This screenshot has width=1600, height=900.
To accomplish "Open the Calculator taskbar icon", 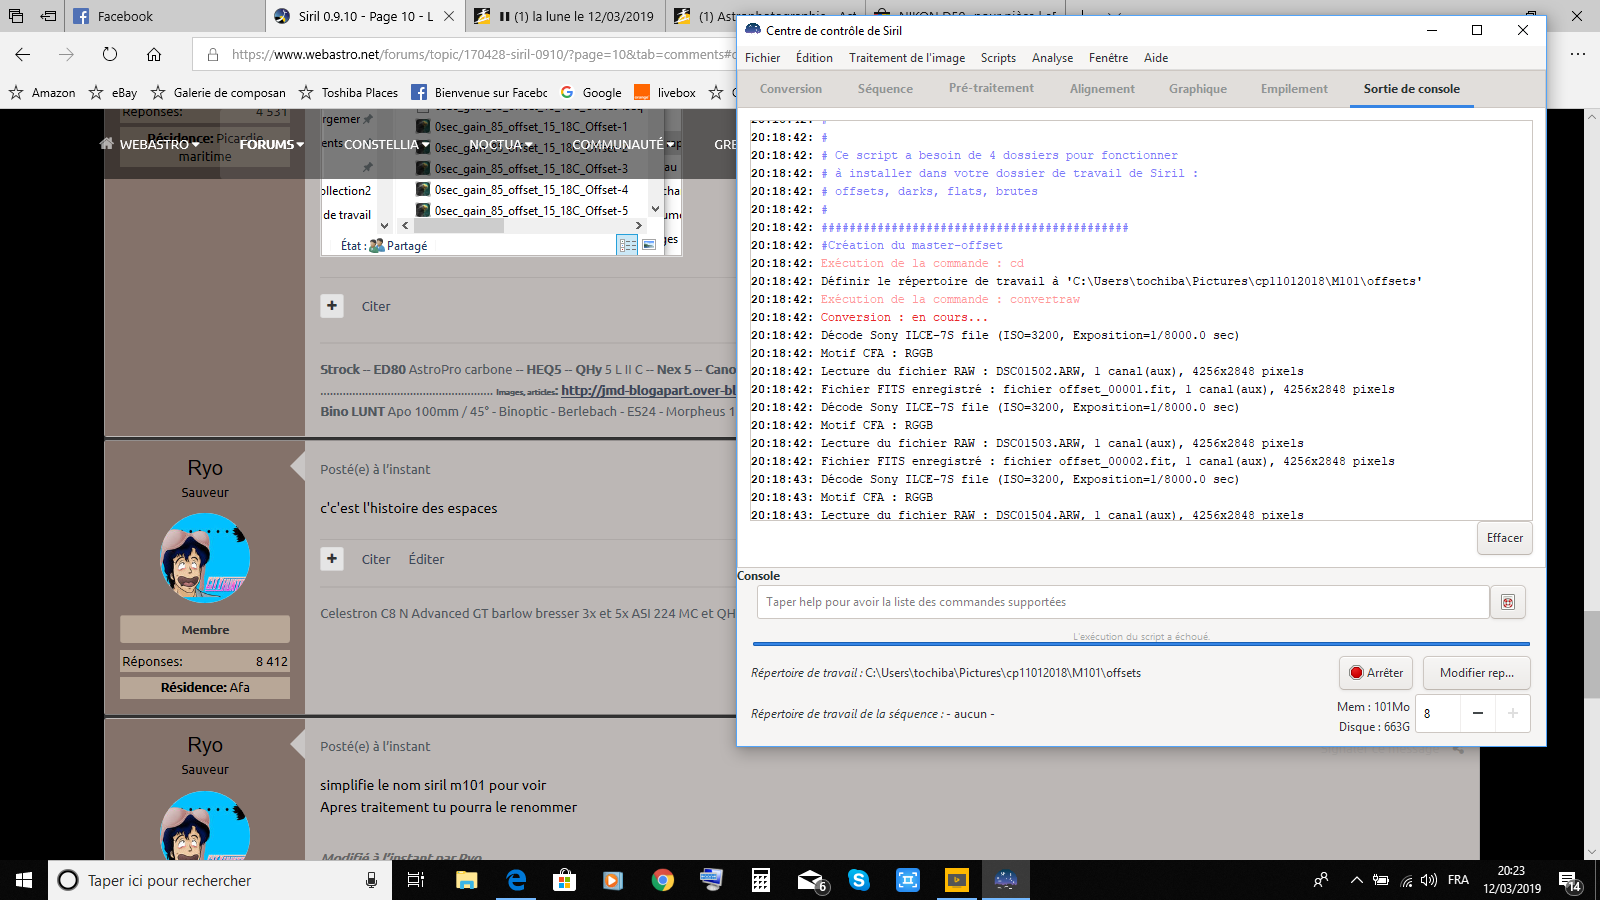I will click(x=761, y=880).
